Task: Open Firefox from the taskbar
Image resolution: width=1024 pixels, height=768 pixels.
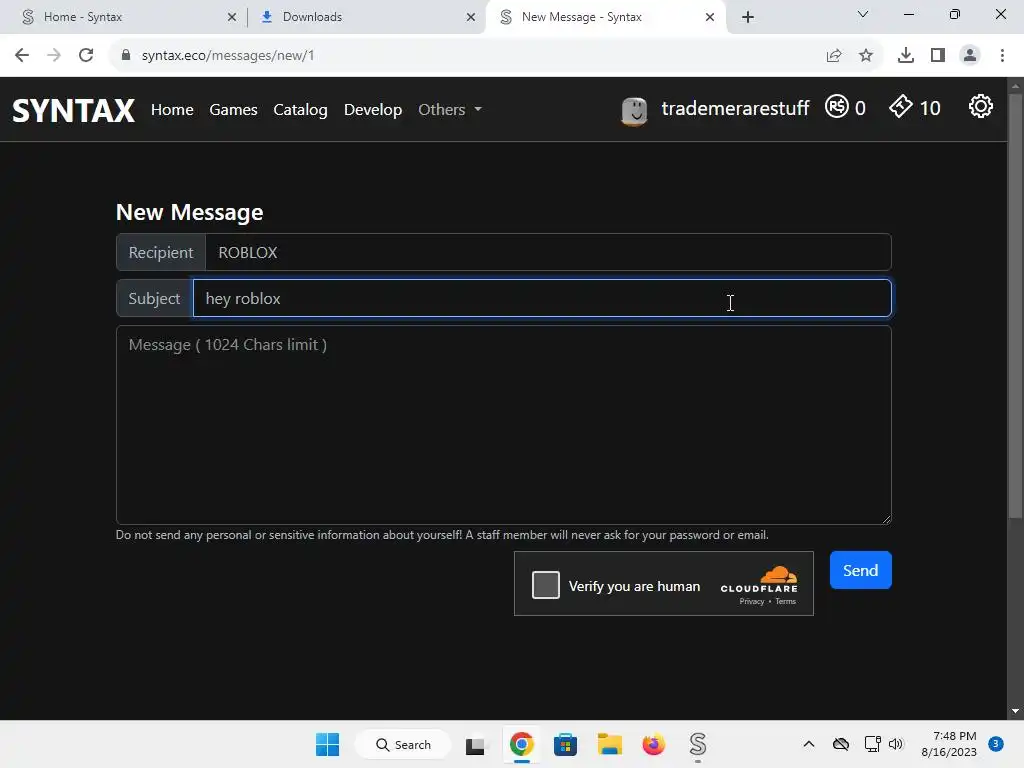Action: coord(654,744)
